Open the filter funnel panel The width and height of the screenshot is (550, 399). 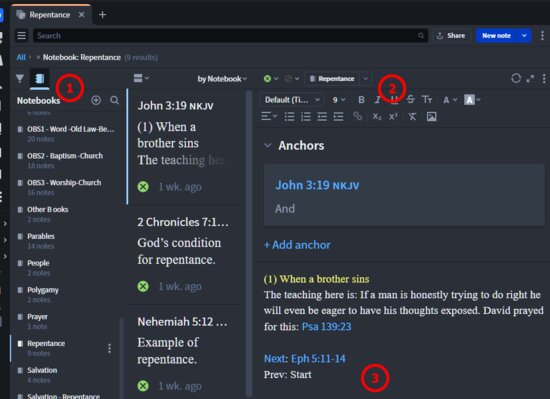pyautogui.click(x=20, y=79)
